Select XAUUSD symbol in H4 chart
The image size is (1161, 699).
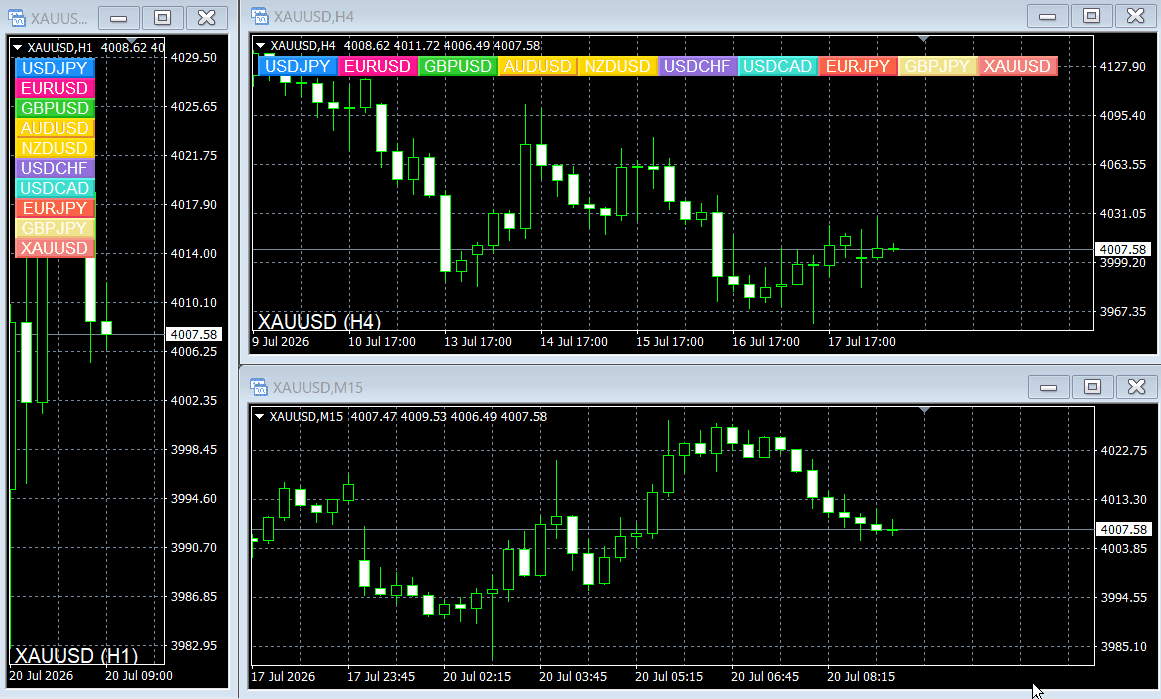[x=1017, y=66]
